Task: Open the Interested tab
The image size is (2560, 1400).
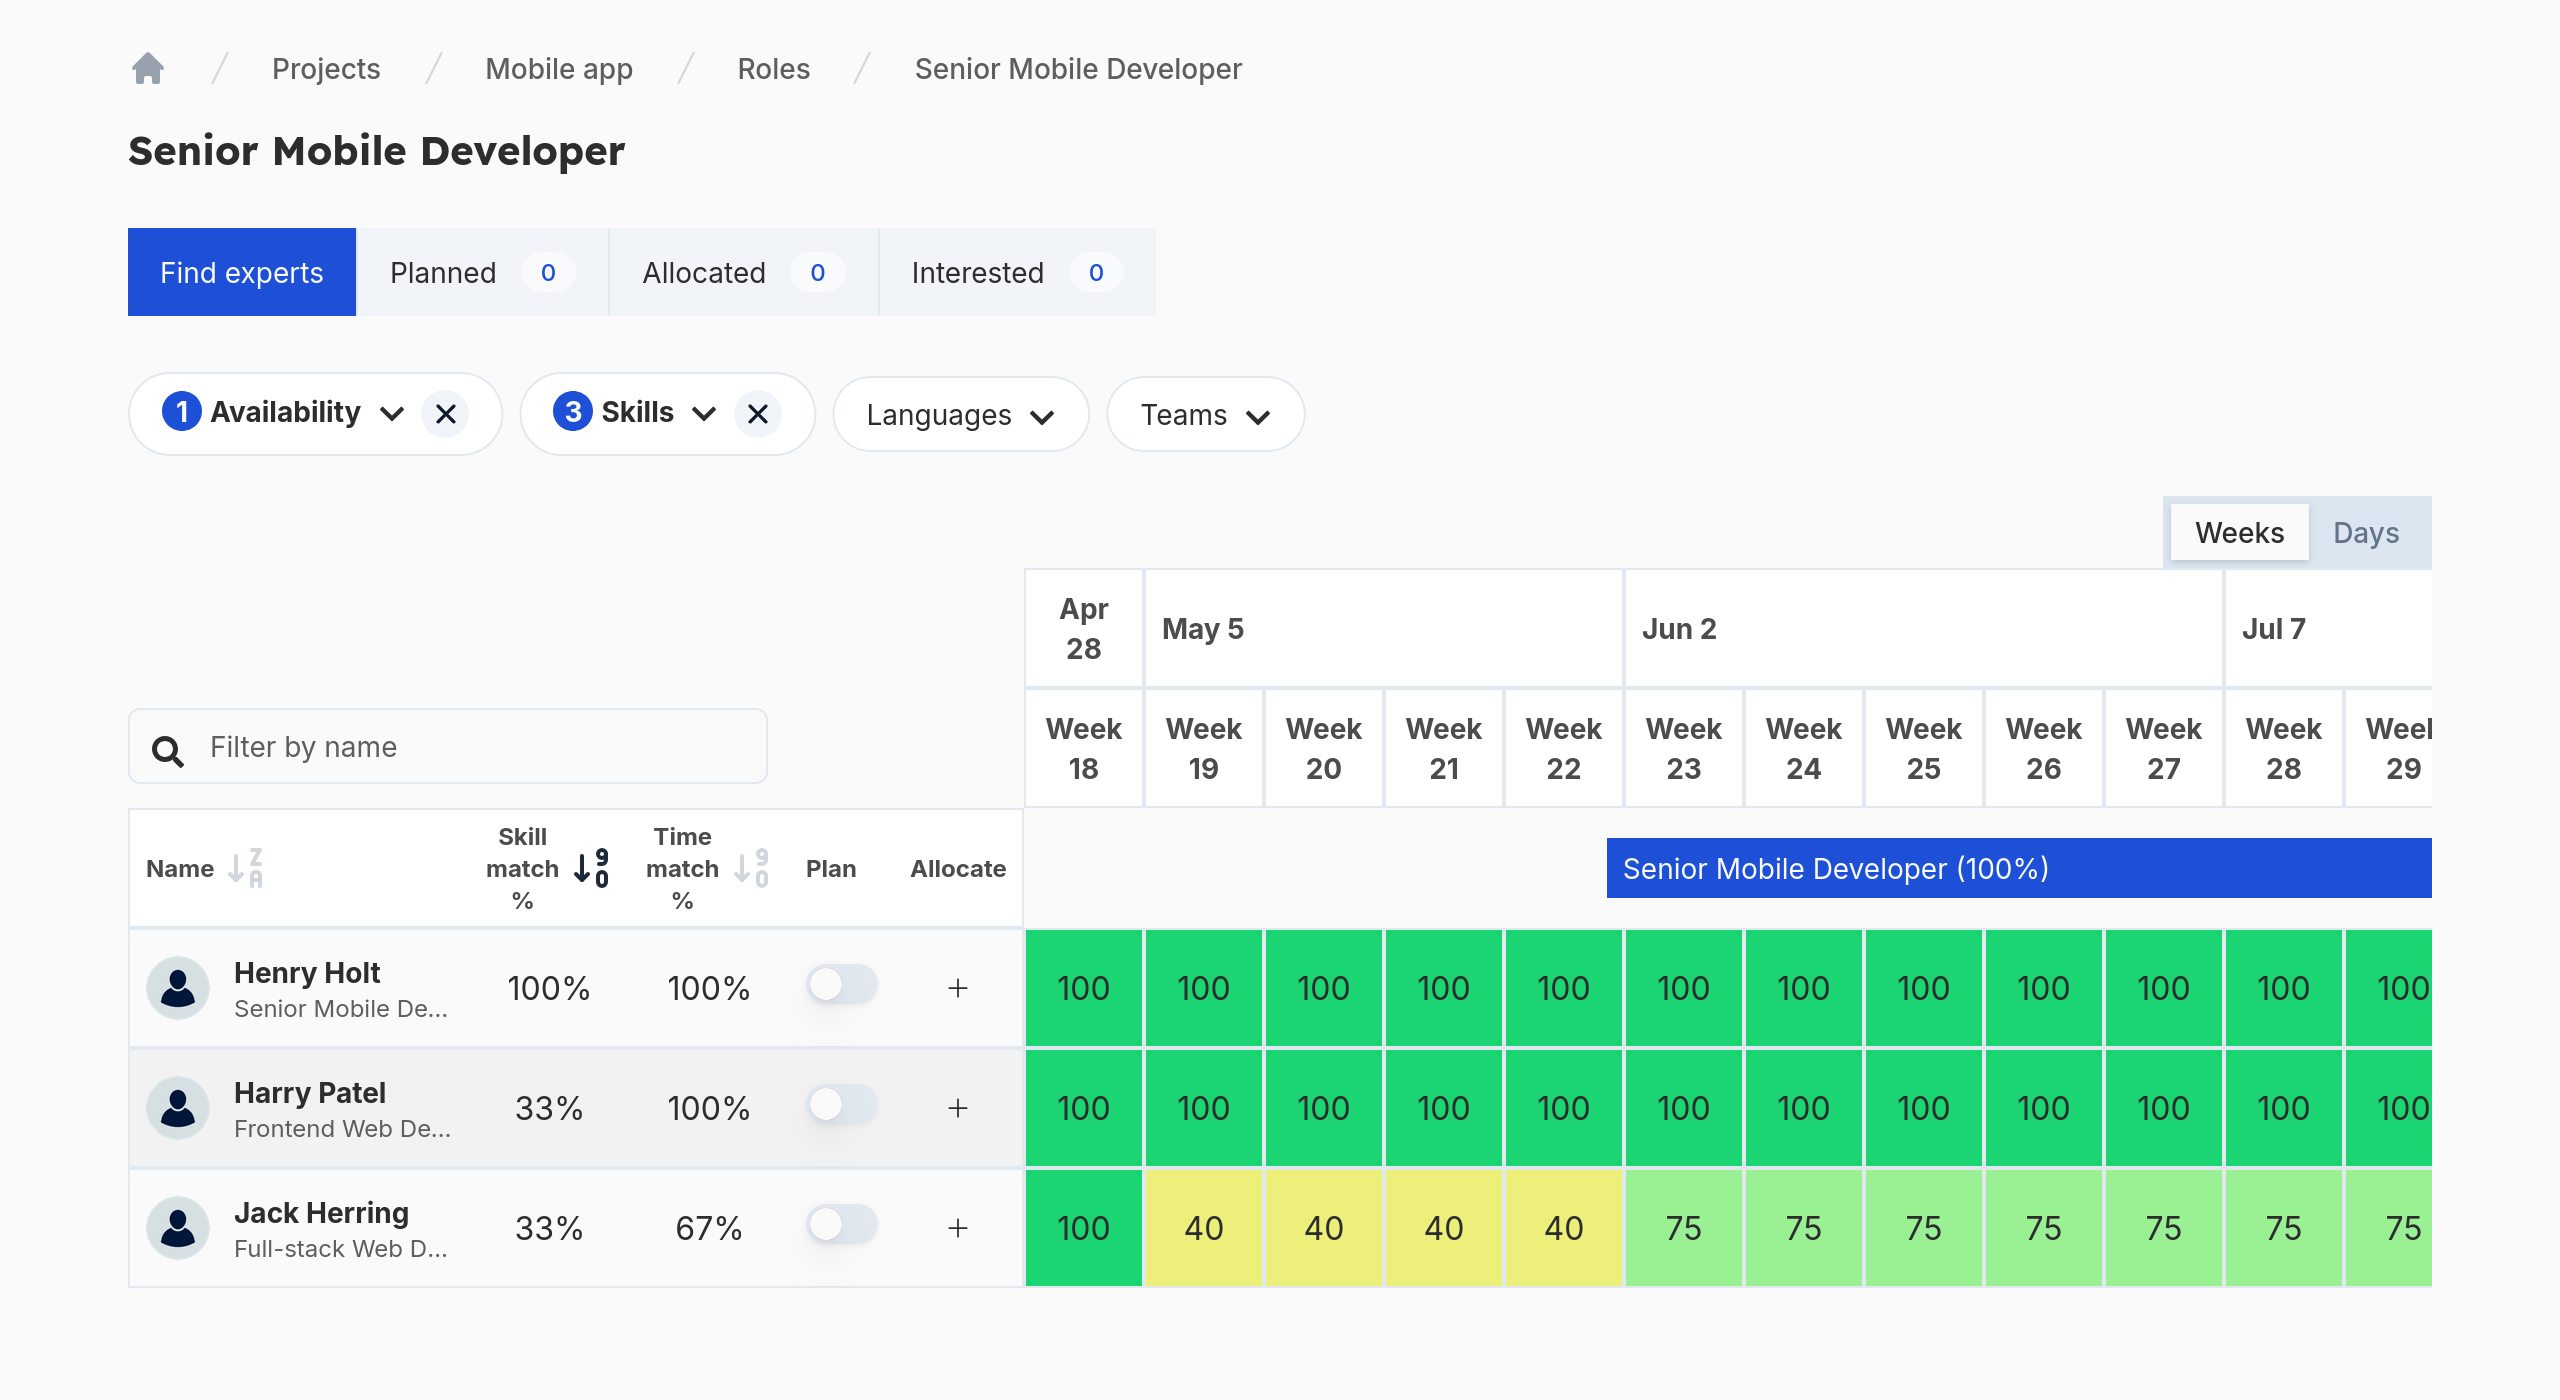Action: [1016, 272]
